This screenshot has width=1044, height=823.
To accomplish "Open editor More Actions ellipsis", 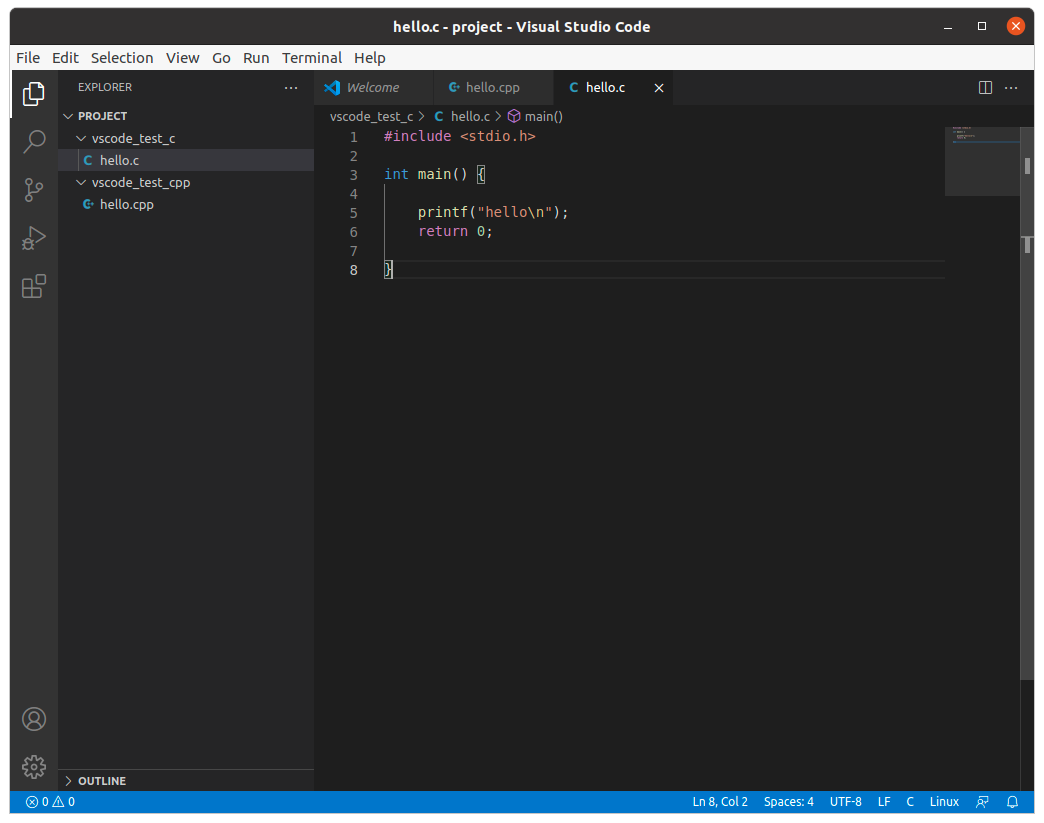I will 1011,88.
